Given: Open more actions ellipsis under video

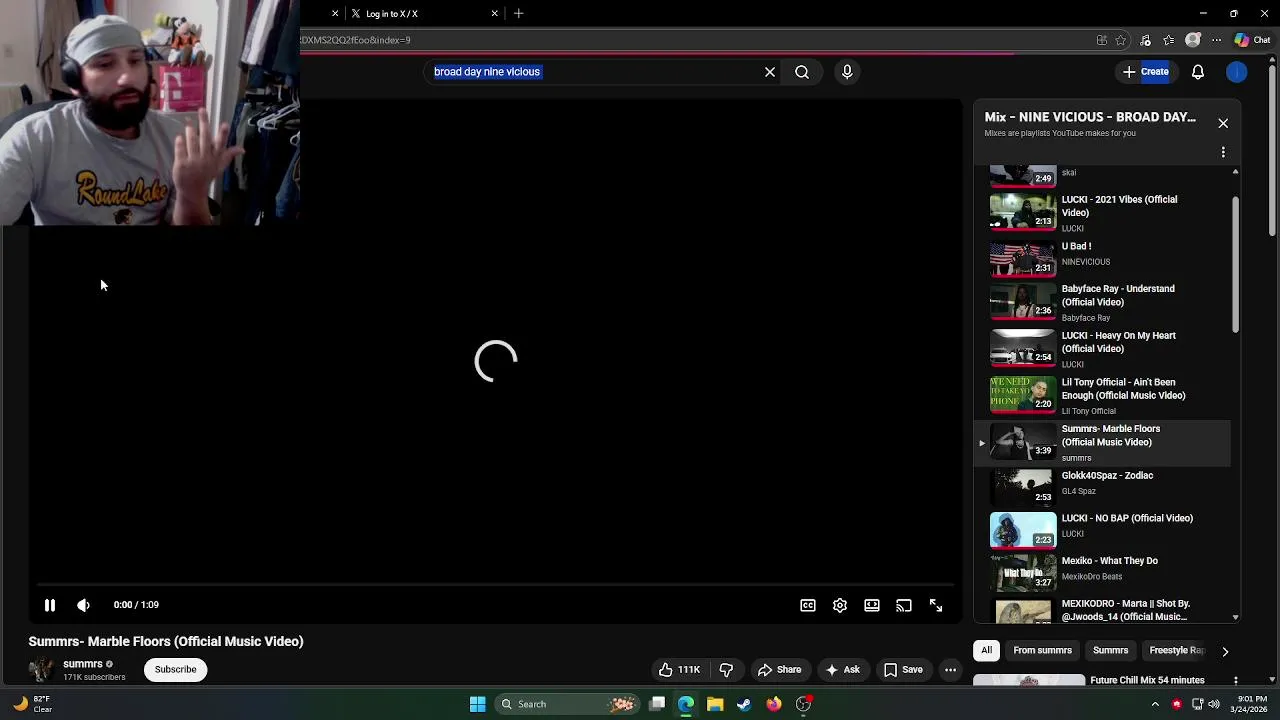Looking at the screenshot, I should pos(951,670).
